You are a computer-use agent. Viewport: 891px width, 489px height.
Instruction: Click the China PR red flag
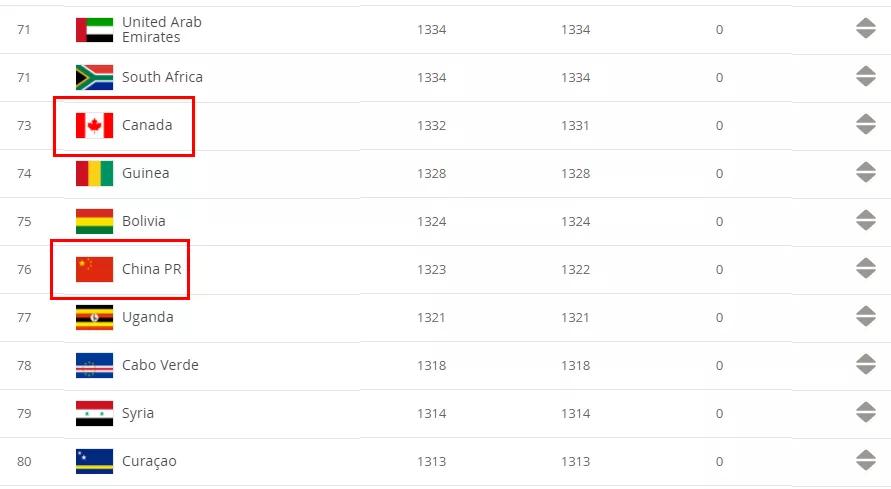pos(94,269)
